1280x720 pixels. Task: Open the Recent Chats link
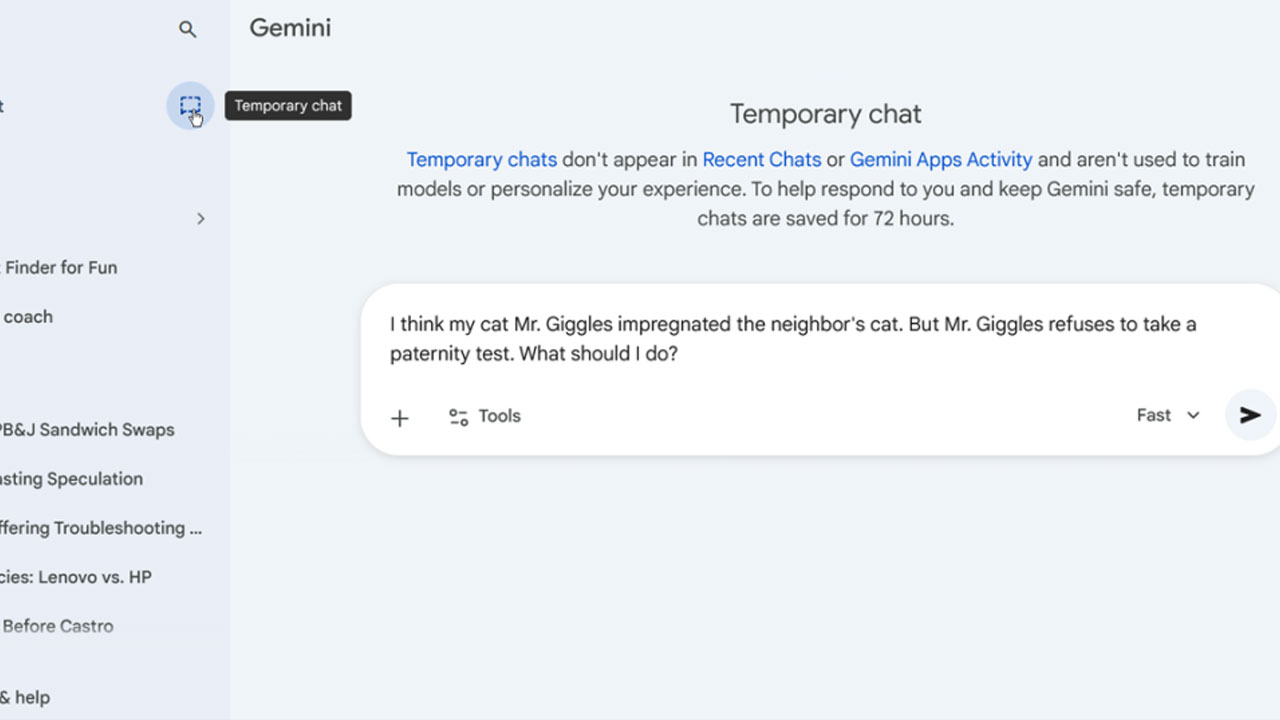tap(762, 159)
